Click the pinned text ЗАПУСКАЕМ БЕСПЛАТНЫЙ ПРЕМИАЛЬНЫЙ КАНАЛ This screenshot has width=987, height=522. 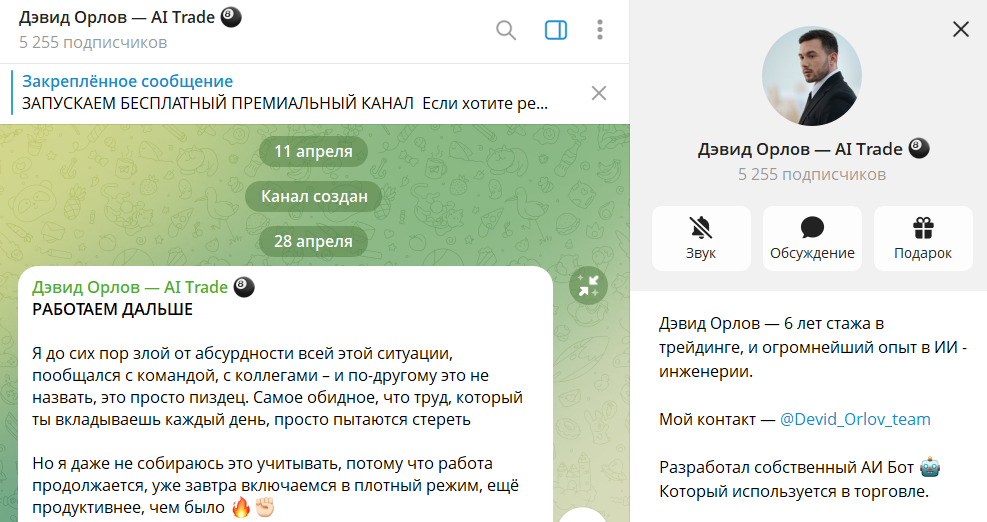[x=218, y=103]
